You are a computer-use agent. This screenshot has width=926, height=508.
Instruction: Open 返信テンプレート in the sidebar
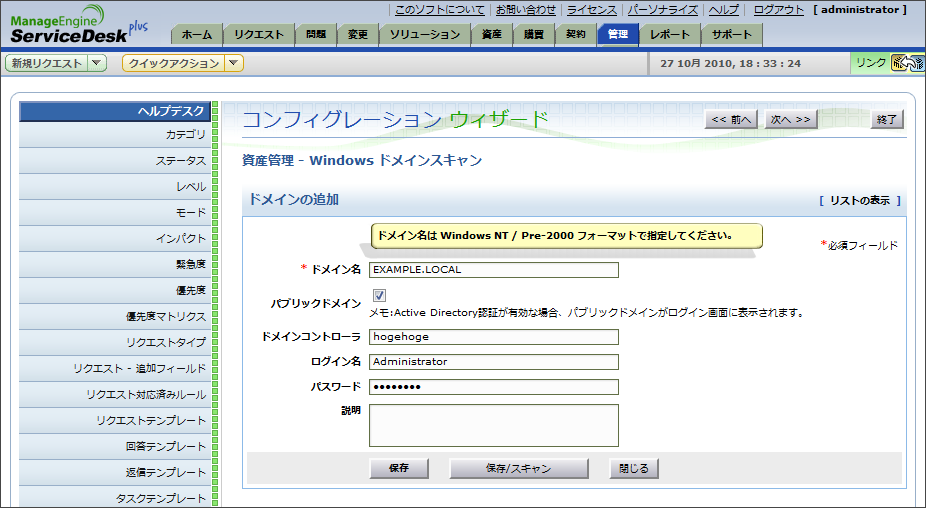[115, 473]
